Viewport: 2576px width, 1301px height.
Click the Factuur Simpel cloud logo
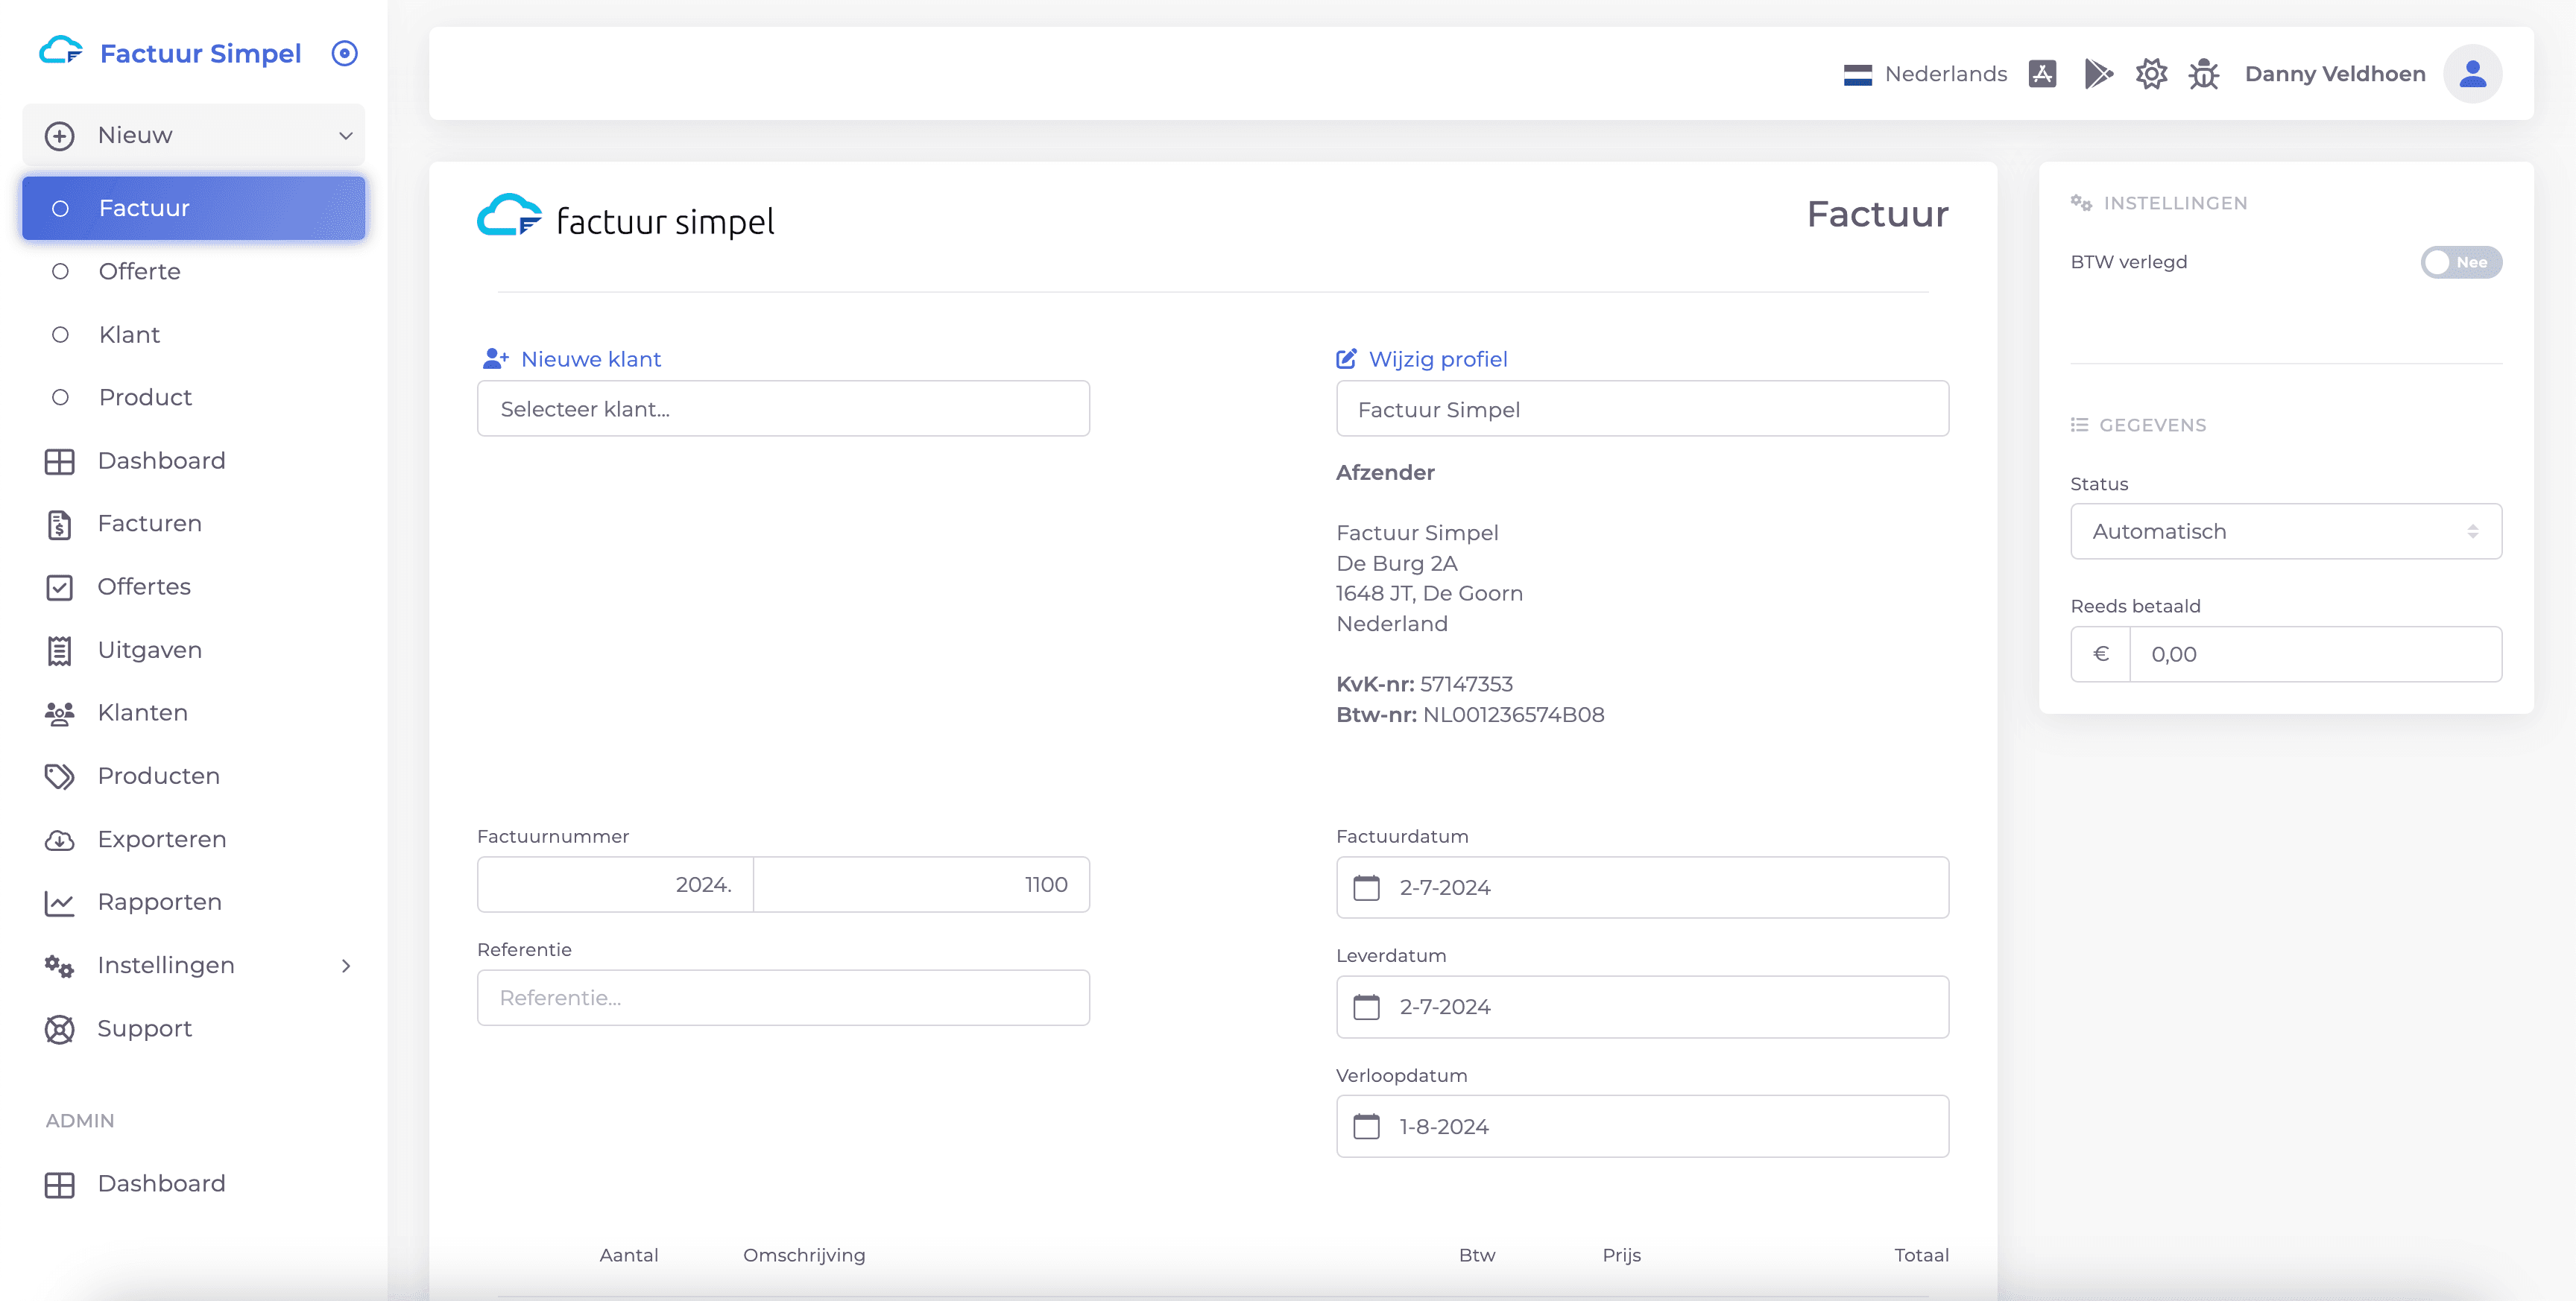click(63, 51)
